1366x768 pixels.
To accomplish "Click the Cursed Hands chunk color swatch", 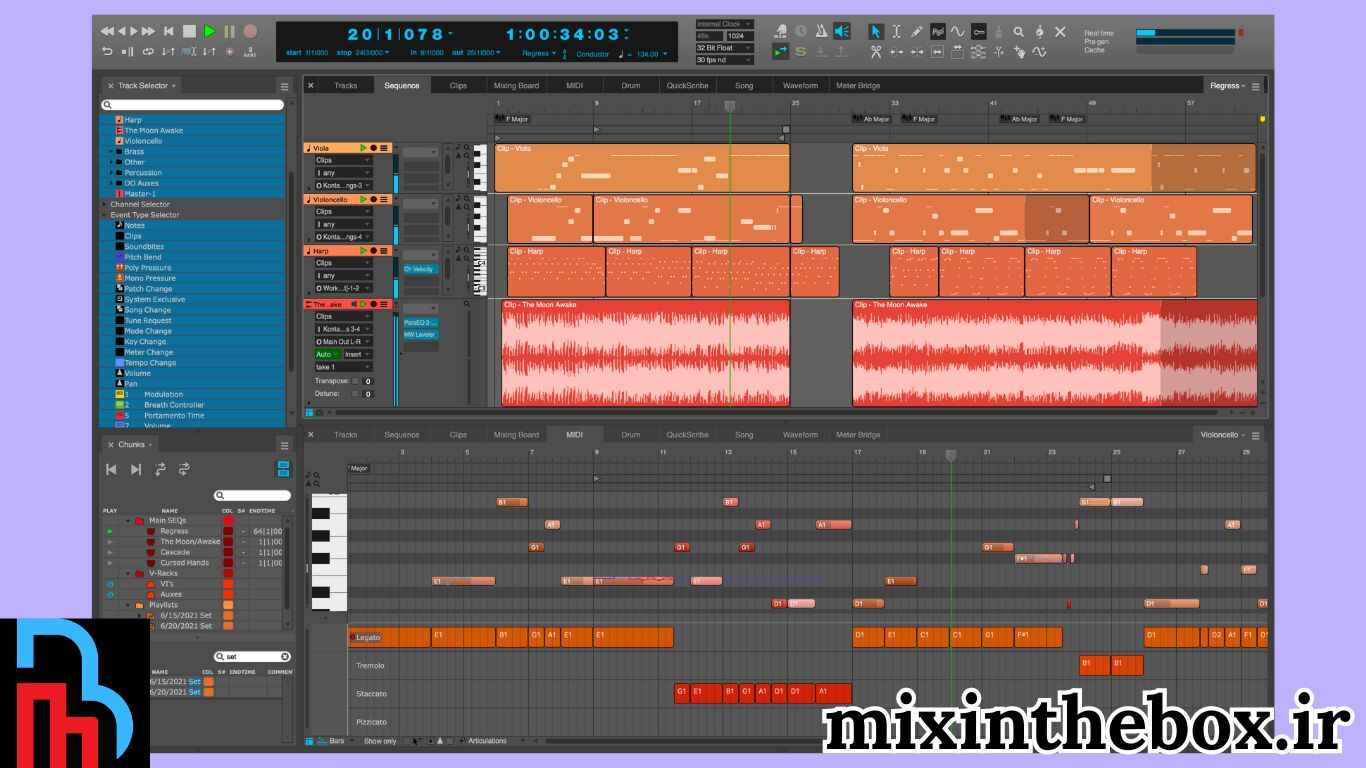I will pyautogui.click(x=228, y=563).
